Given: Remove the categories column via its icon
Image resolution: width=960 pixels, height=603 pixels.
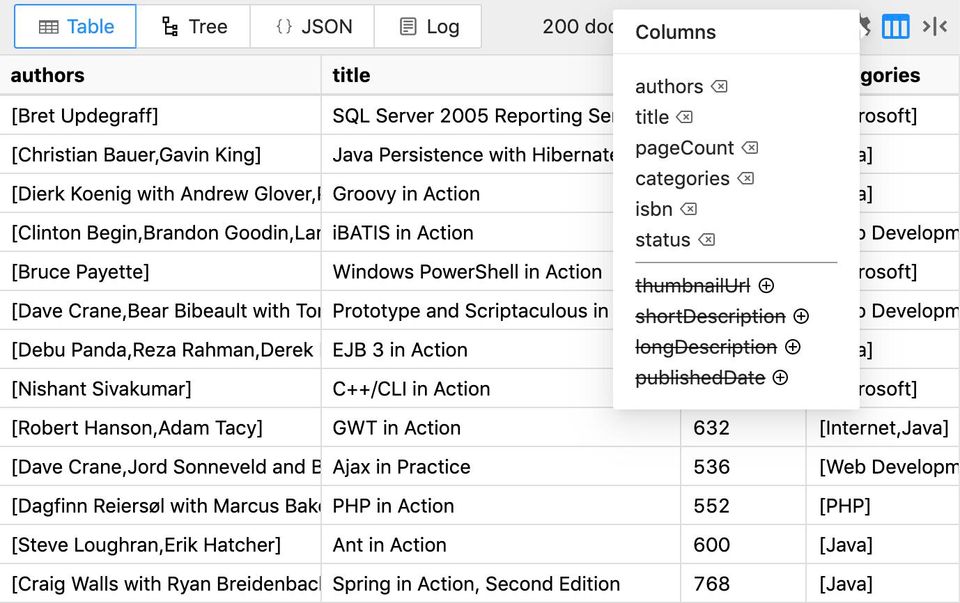Looking at the screenshot, I should point(746,178).
